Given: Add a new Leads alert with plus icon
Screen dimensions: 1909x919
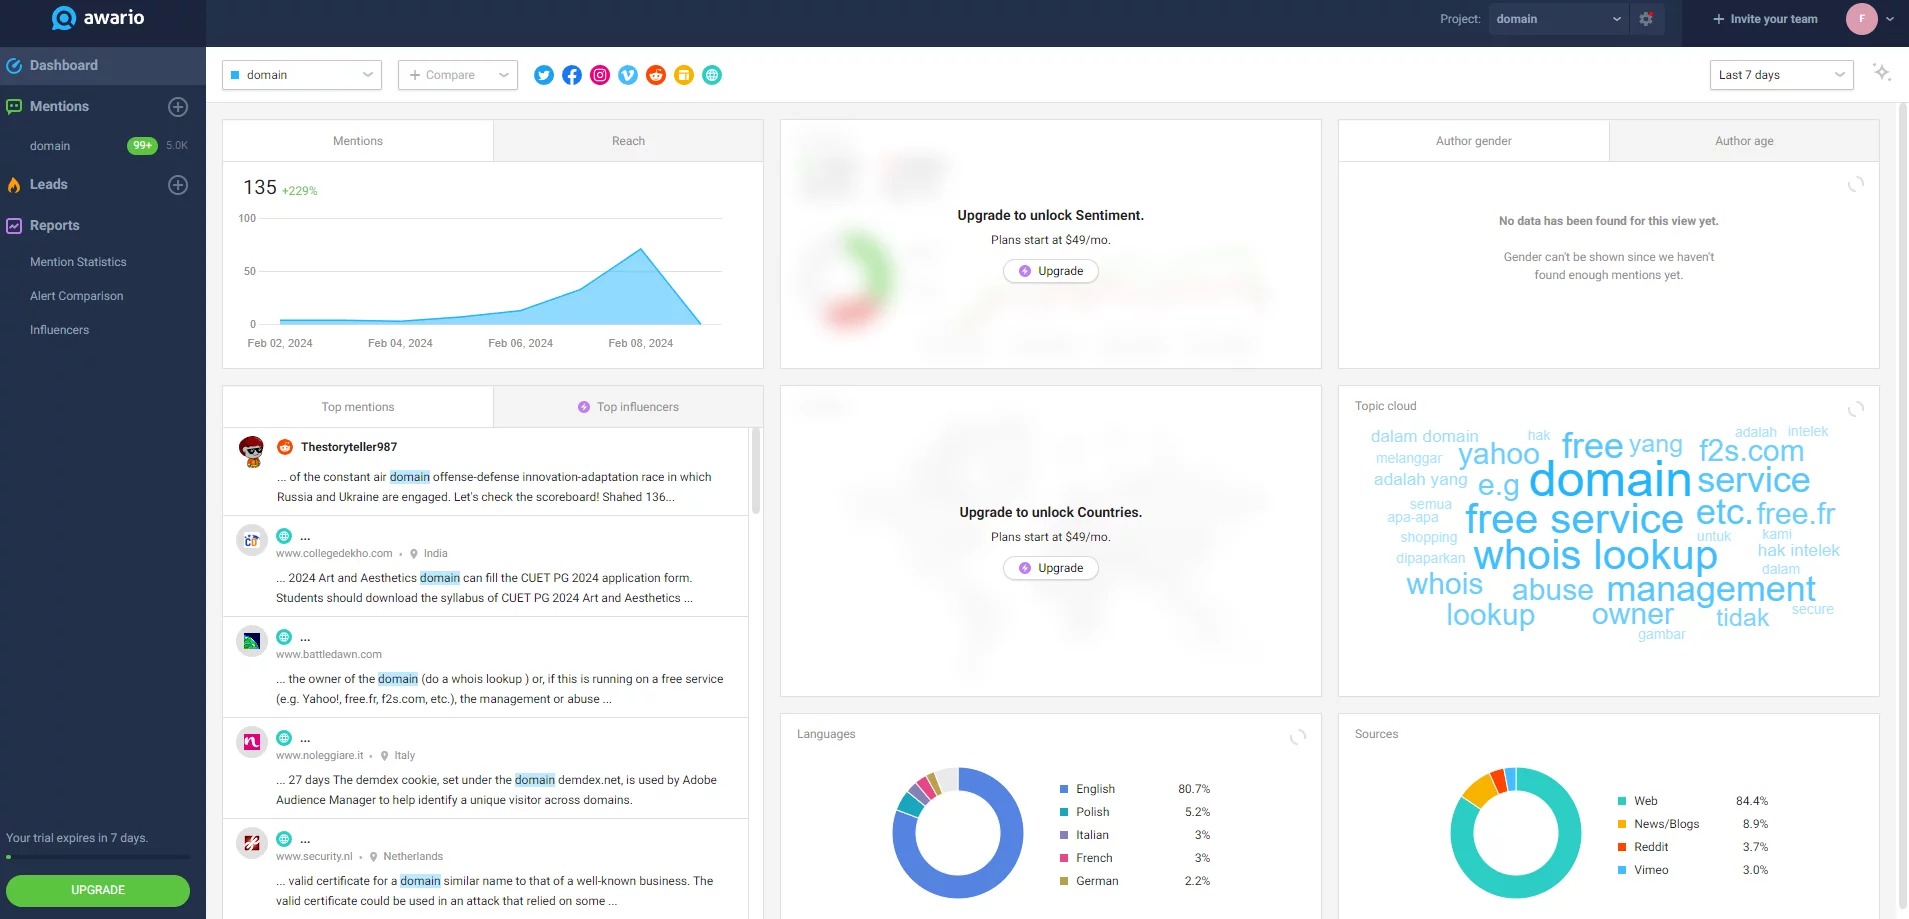Looking at the screenshot, I should point(178,185).
